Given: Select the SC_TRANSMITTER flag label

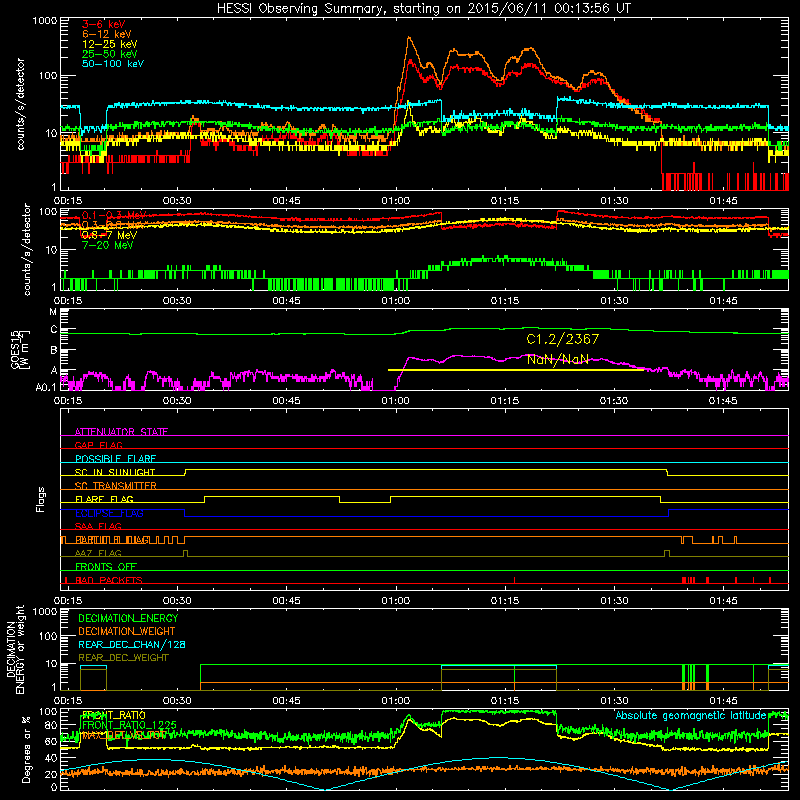Looking at the screenshot, I should point(116,486).
